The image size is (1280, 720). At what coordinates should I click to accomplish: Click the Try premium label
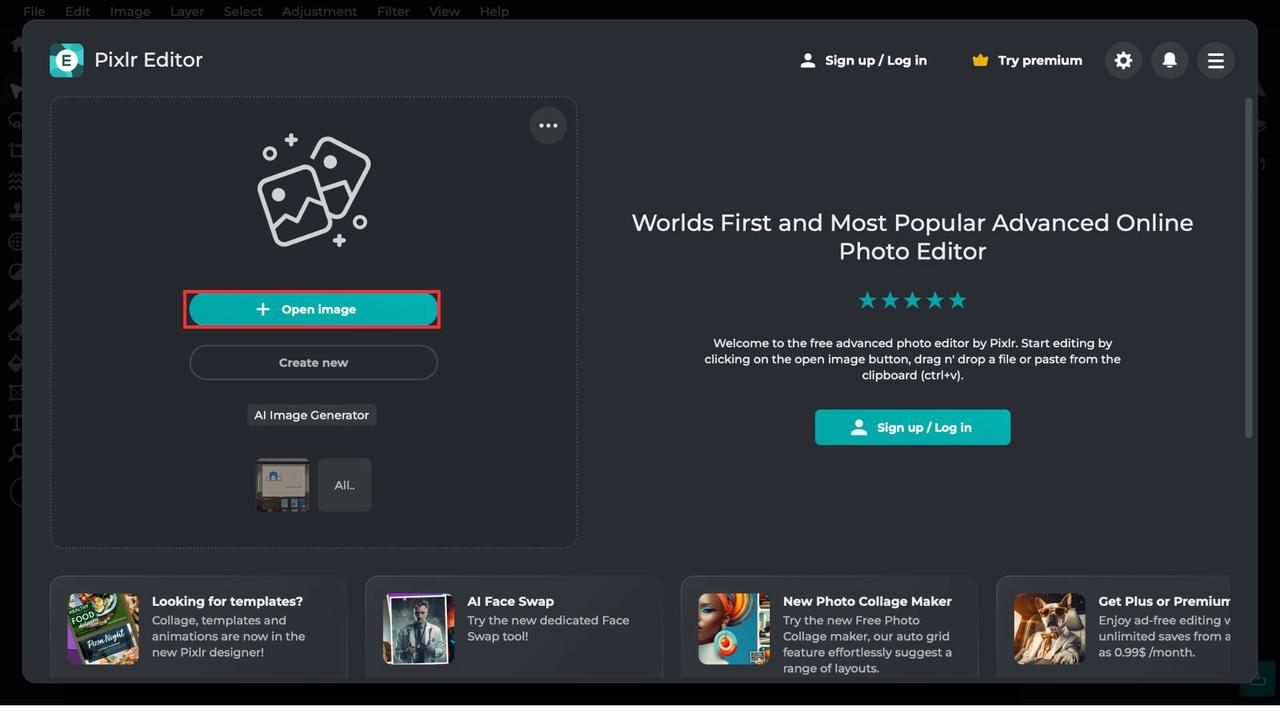[1040, 60]
